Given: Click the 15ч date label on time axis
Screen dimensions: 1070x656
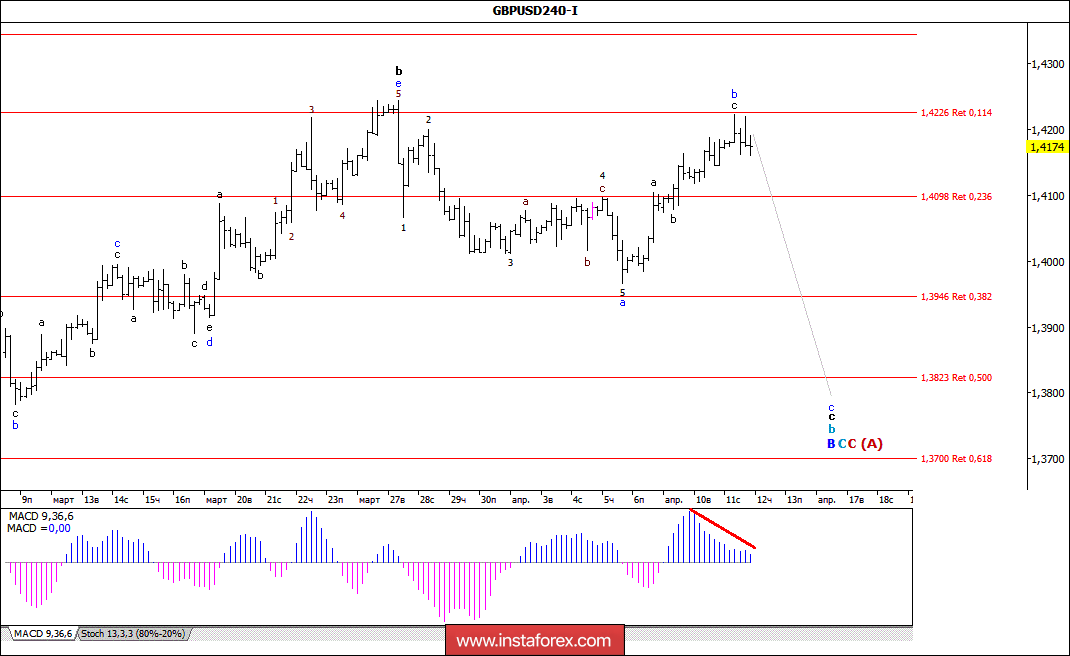Looking at the screenshot, I should 152,500.
